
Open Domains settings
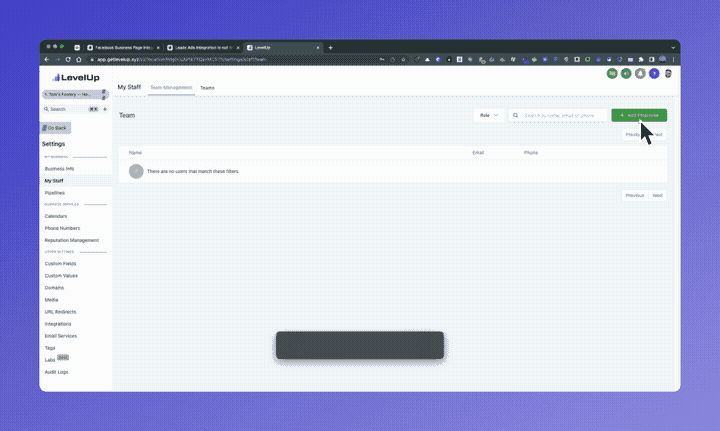(x=54, y=288)
